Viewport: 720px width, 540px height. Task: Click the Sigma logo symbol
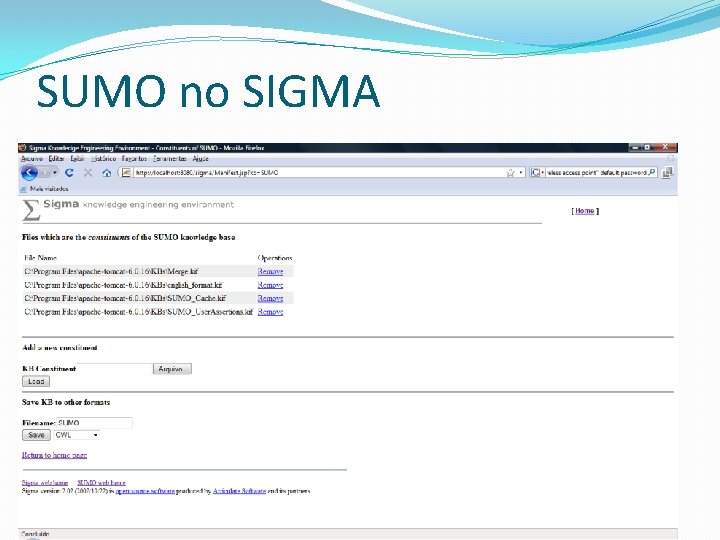31,210
